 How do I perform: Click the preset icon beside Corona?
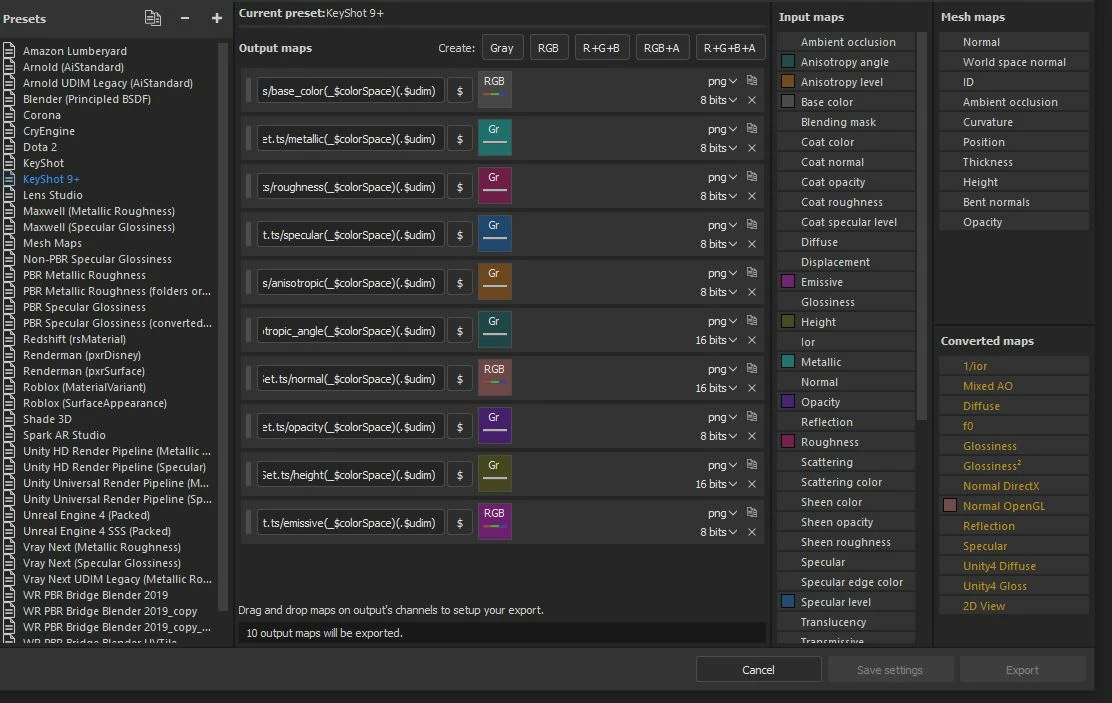9,115
